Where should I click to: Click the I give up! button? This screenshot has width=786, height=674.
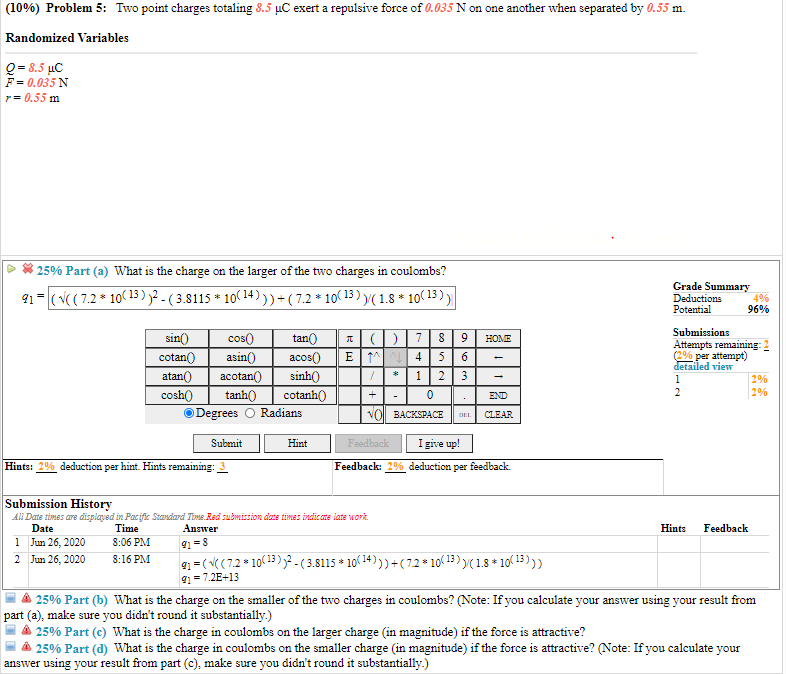pyautogui.click(x=439, y=443)
